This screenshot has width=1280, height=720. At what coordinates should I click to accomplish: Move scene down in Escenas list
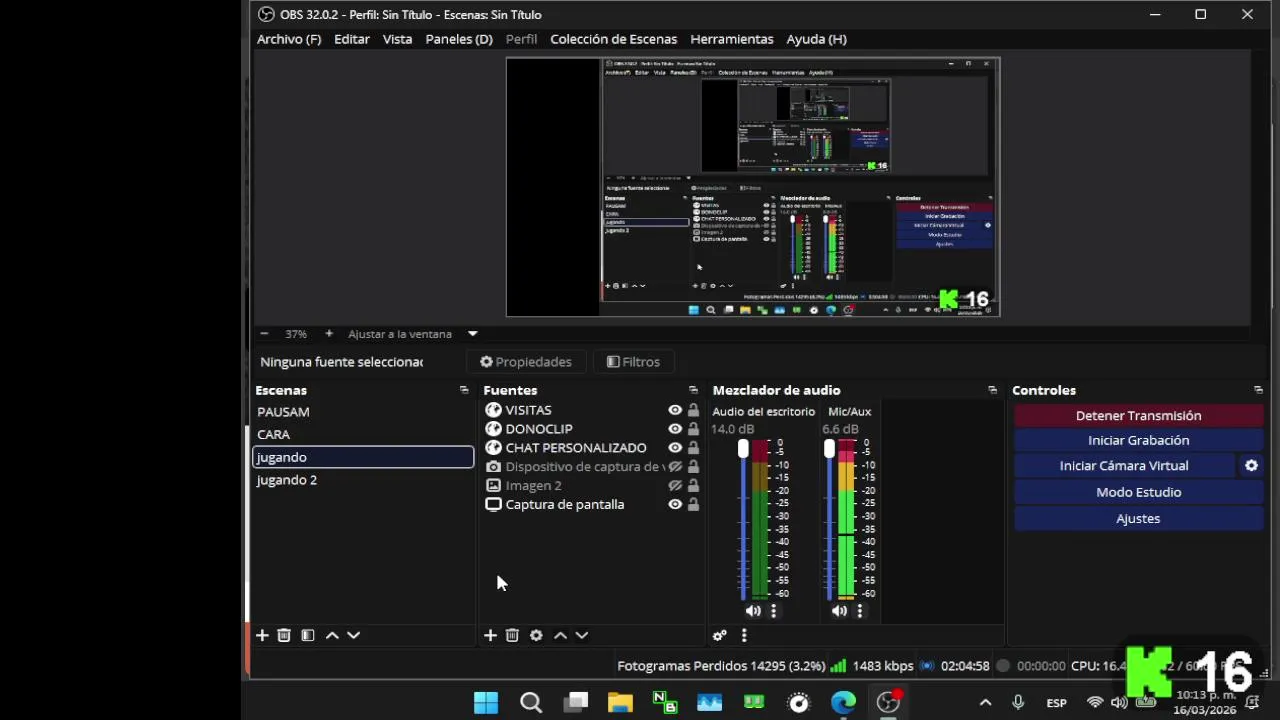click(x=353, y=635)
